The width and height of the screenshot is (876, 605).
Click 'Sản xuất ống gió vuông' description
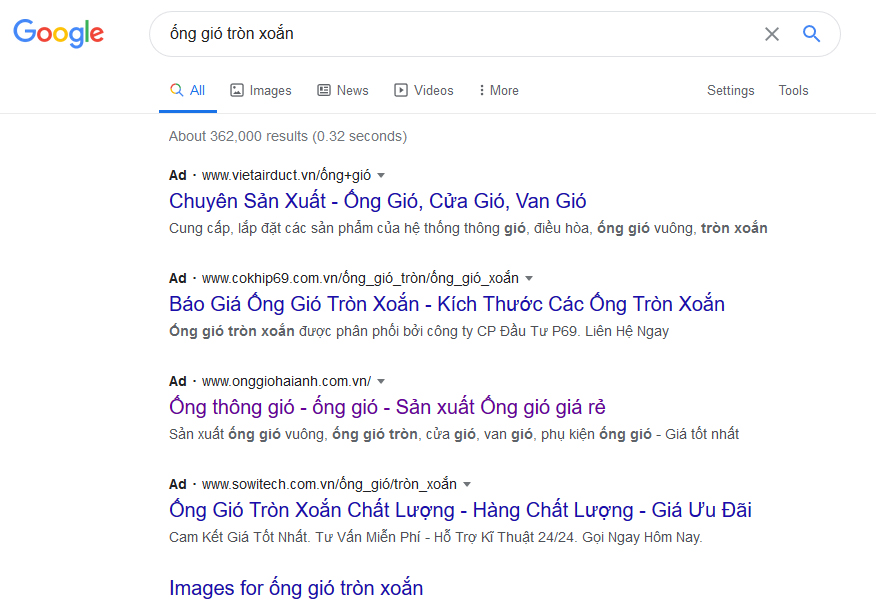coord(454,434)
